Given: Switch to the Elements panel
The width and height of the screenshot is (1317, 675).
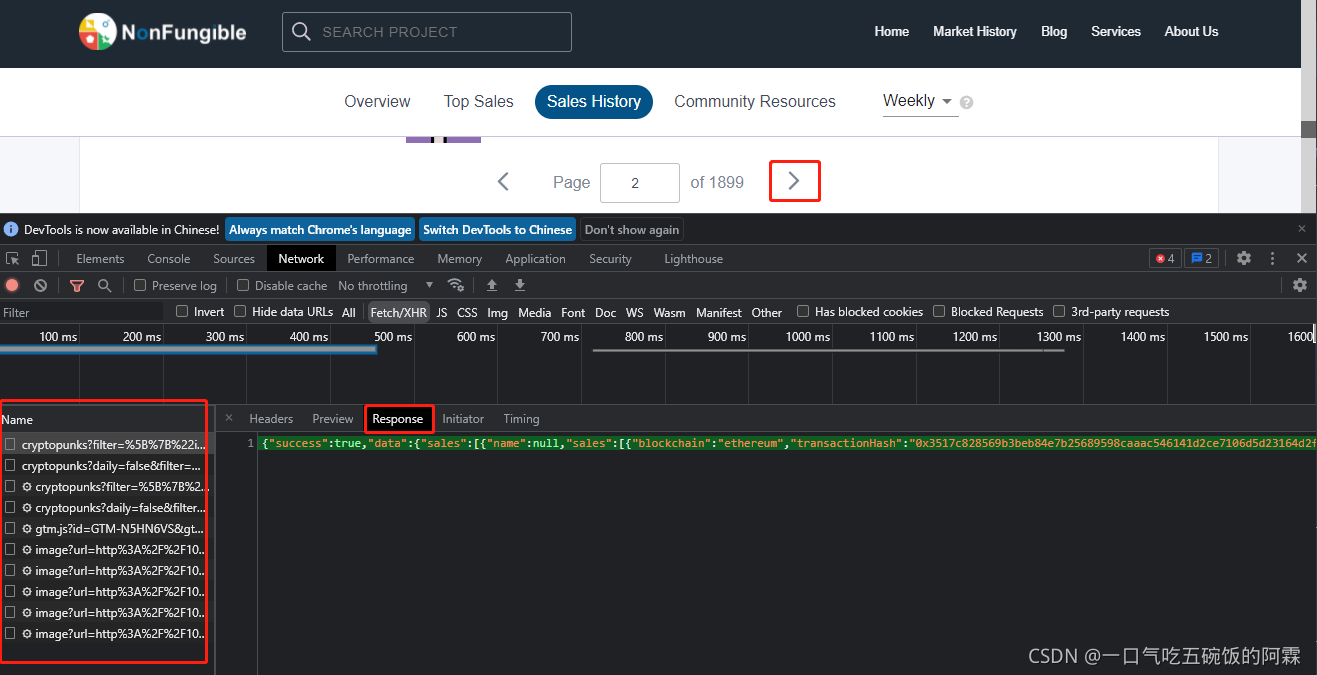Looking at the screenshot, I should [100, 258].
